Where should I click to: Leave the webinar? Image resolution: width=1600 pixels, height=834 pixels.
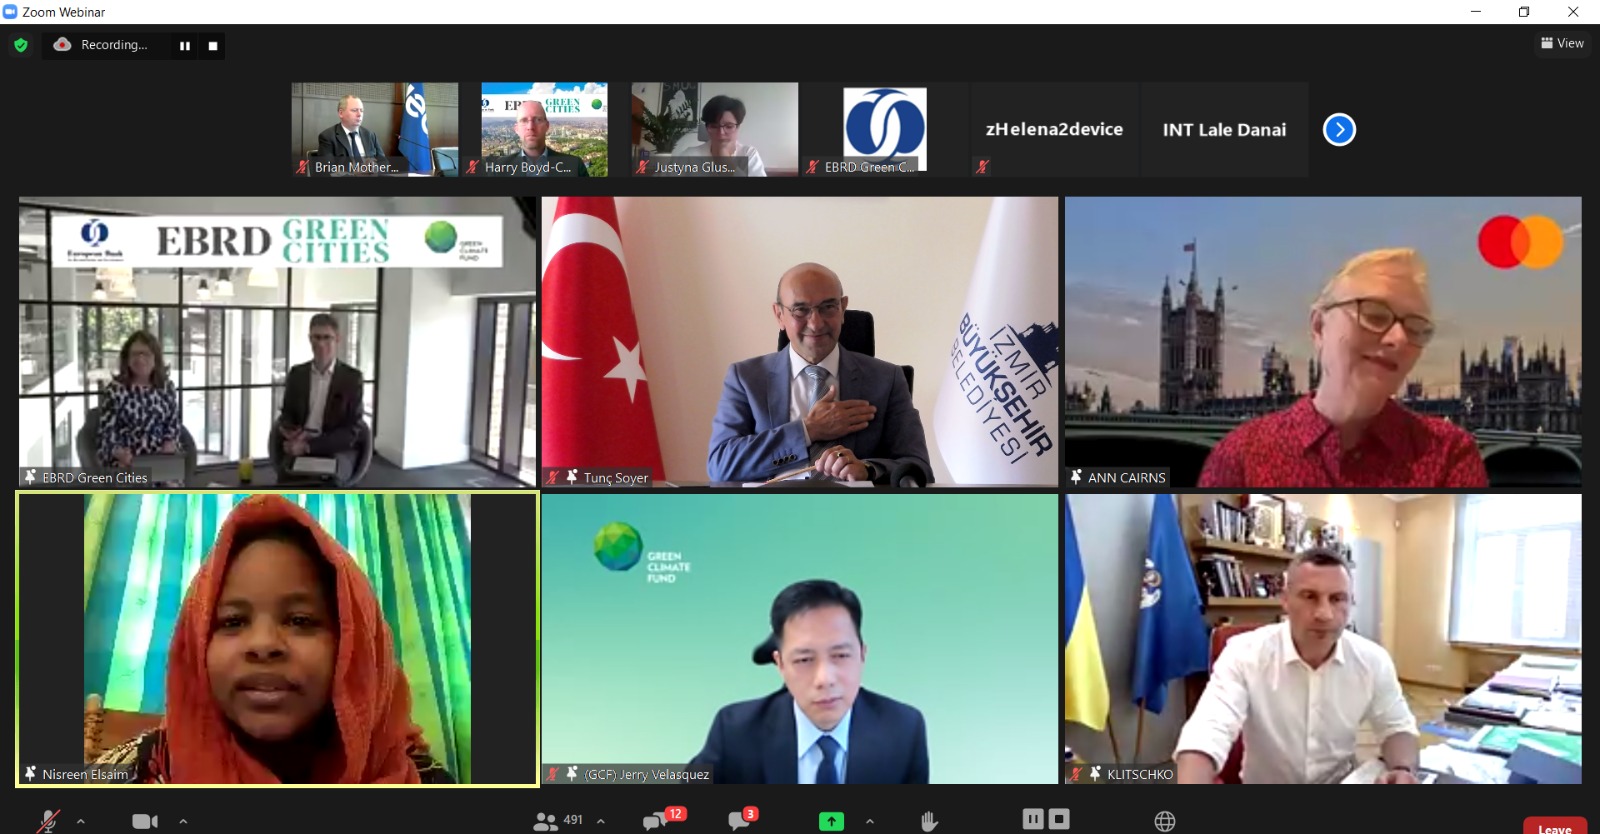(x=1554, y=827)
